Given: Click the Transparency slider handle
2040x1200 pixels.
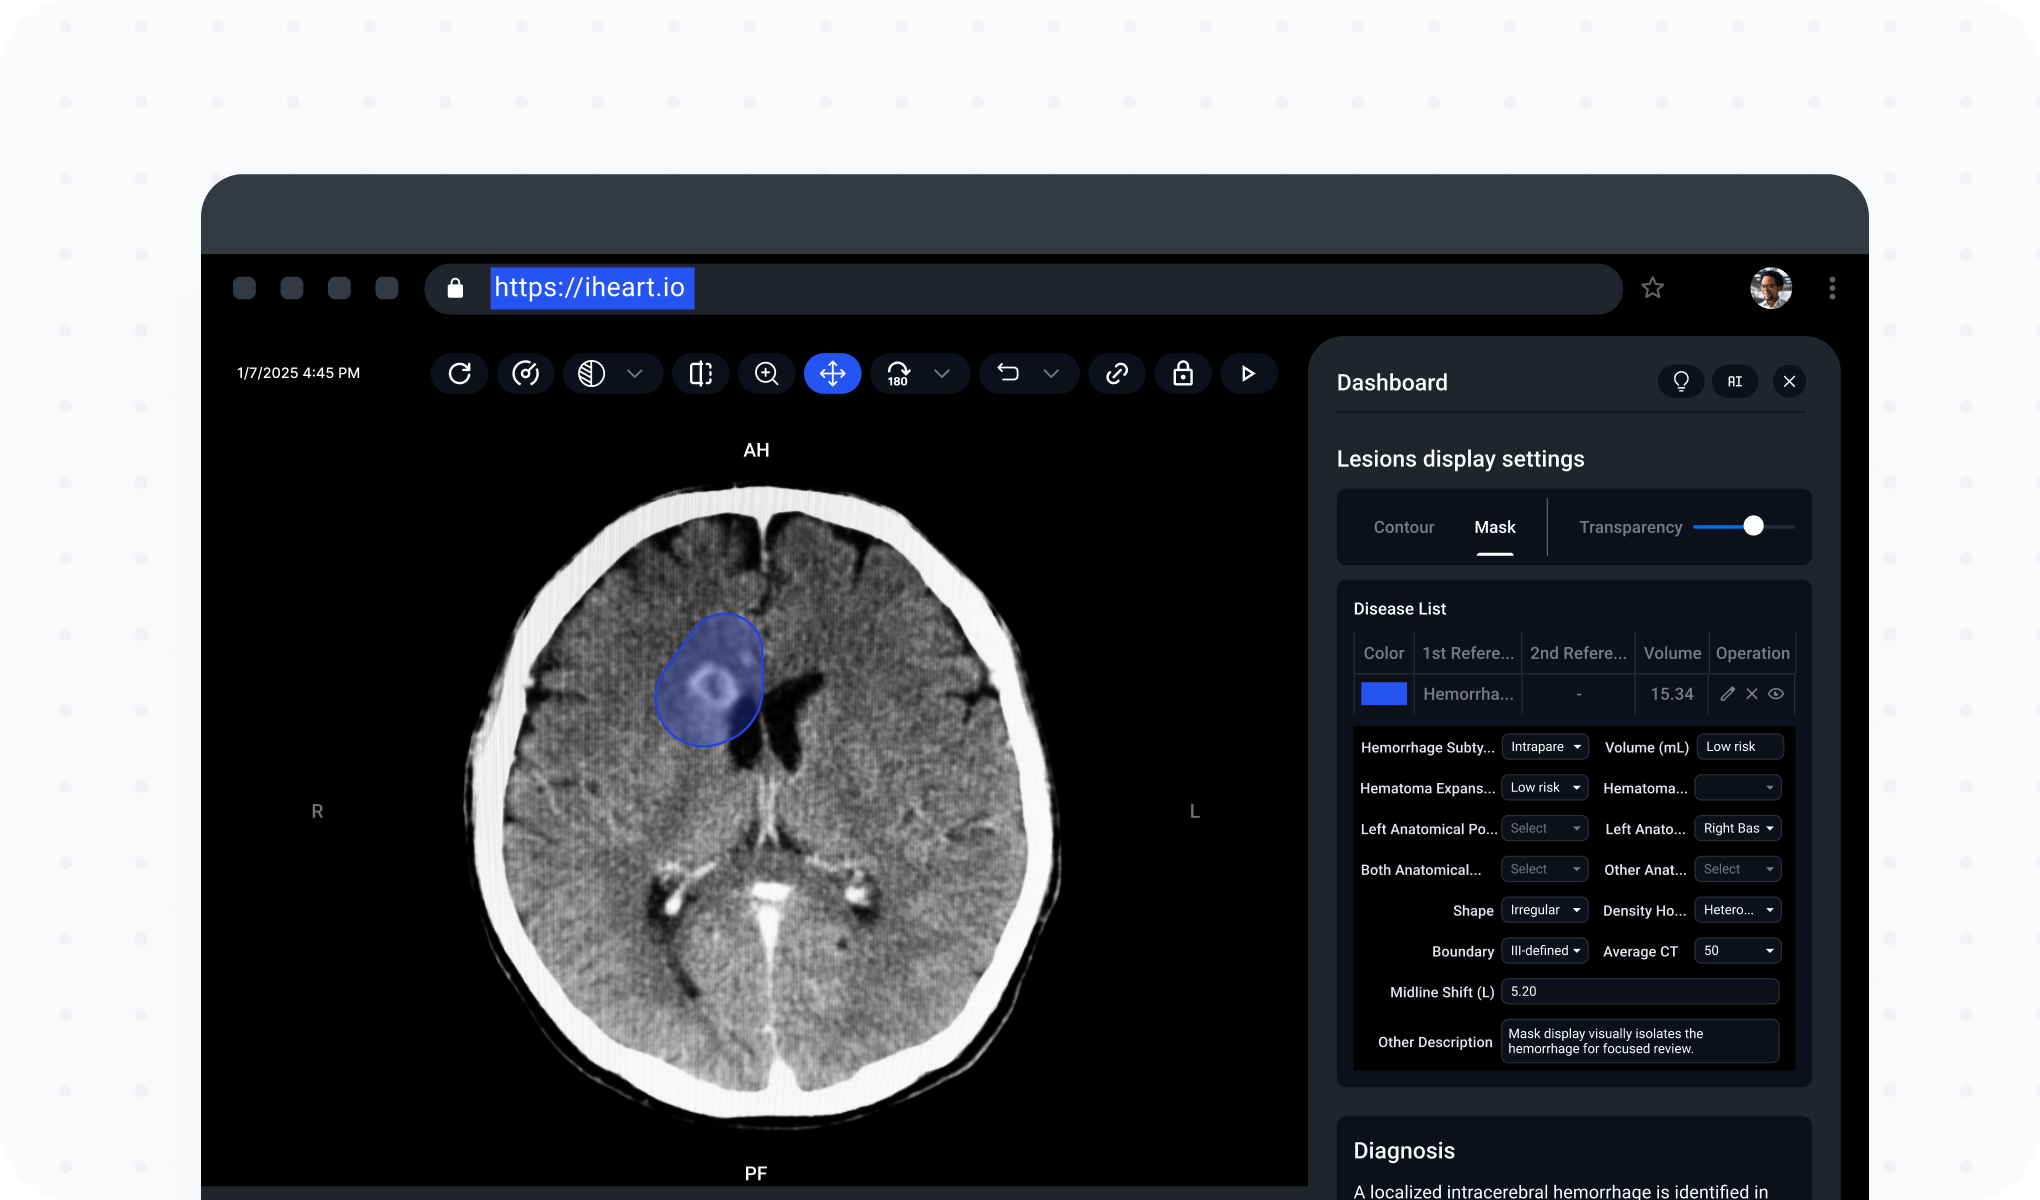Looking at the screenshot, I should click(1753, 527).
